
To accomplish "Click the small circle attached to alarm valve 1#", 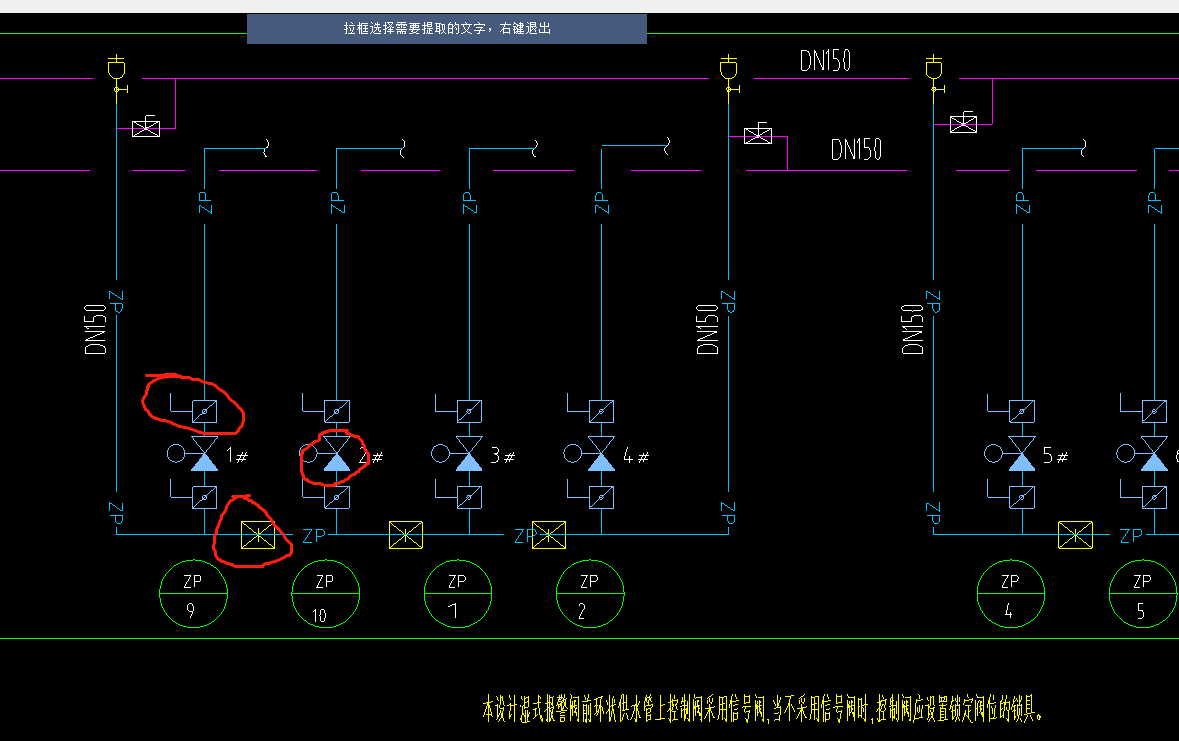I will click(176, 454).
